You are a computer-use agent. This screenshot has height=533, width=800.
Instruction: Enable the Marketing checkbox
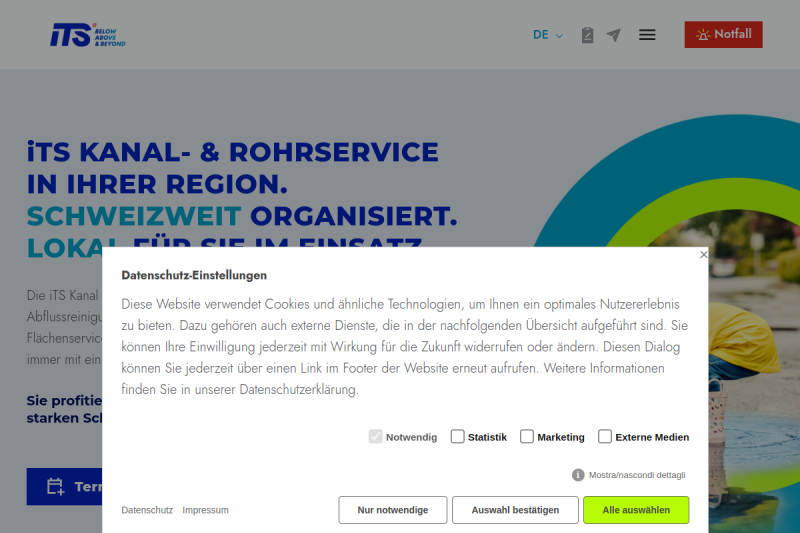point(527,437)
